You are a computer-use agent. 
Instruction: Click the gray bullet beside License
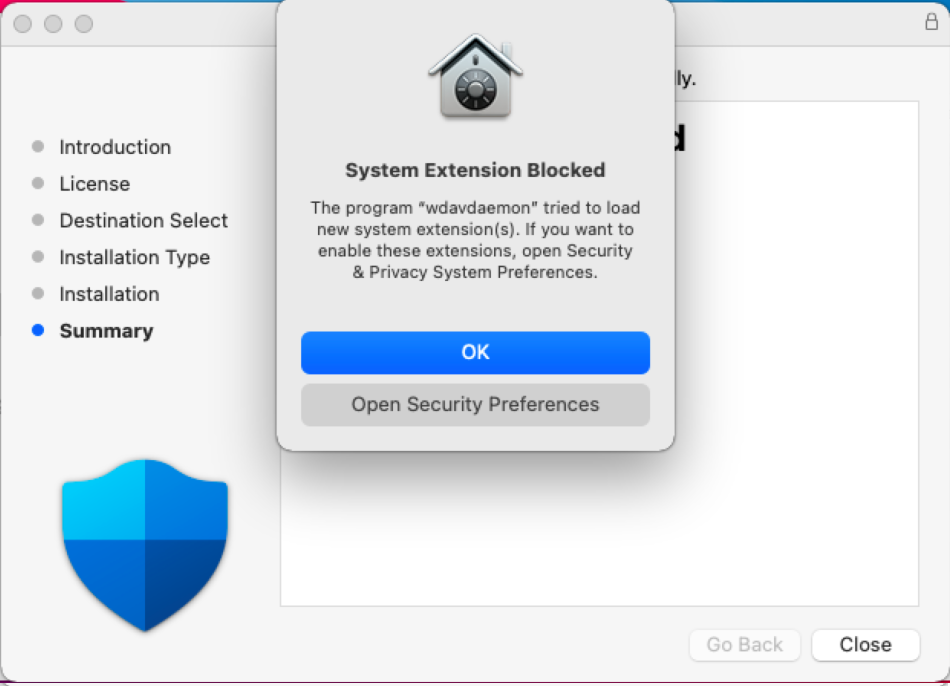(38, 183)
